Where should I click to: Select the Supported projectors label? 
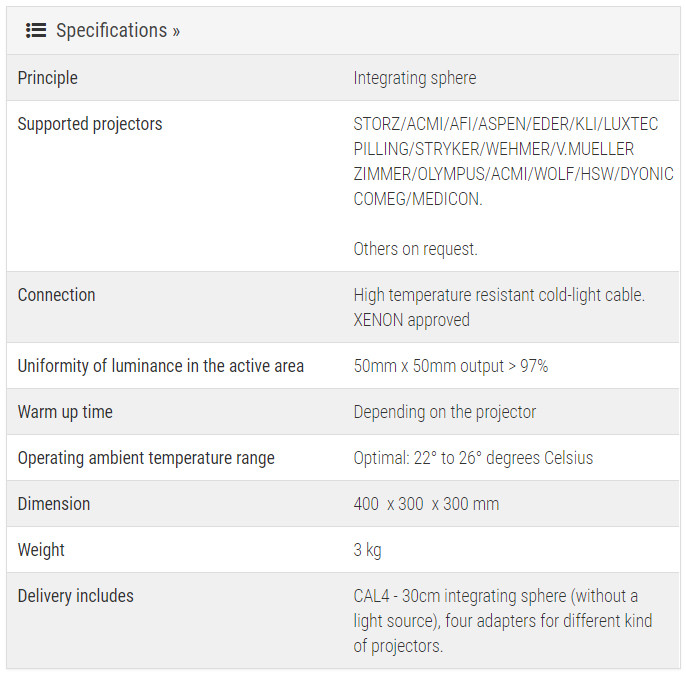click(x=89, y=124)
